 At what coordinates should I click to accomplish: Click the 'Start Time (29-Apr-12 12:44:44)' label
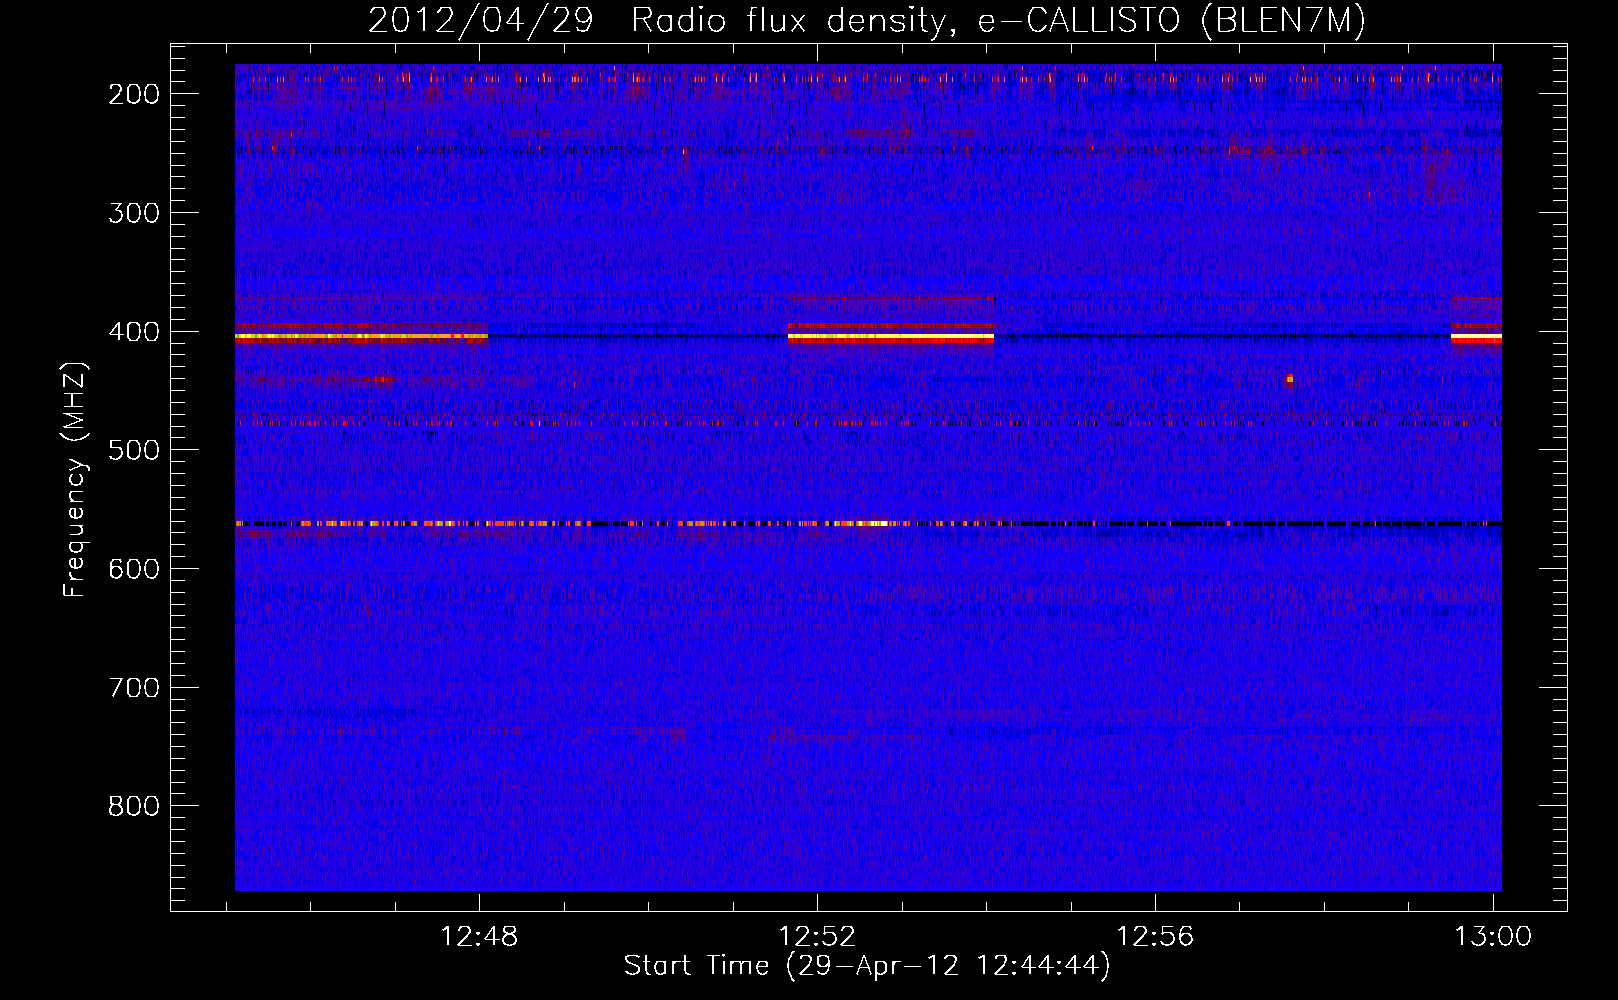(x=867, y=966)
